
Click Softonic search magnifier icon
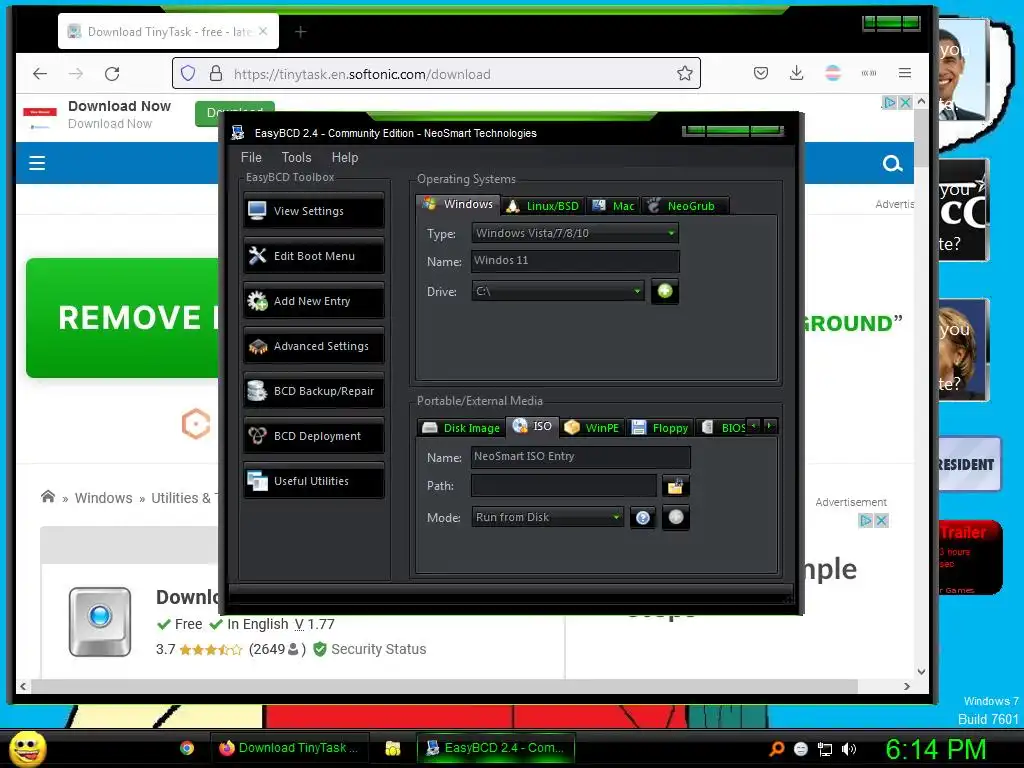892,163
